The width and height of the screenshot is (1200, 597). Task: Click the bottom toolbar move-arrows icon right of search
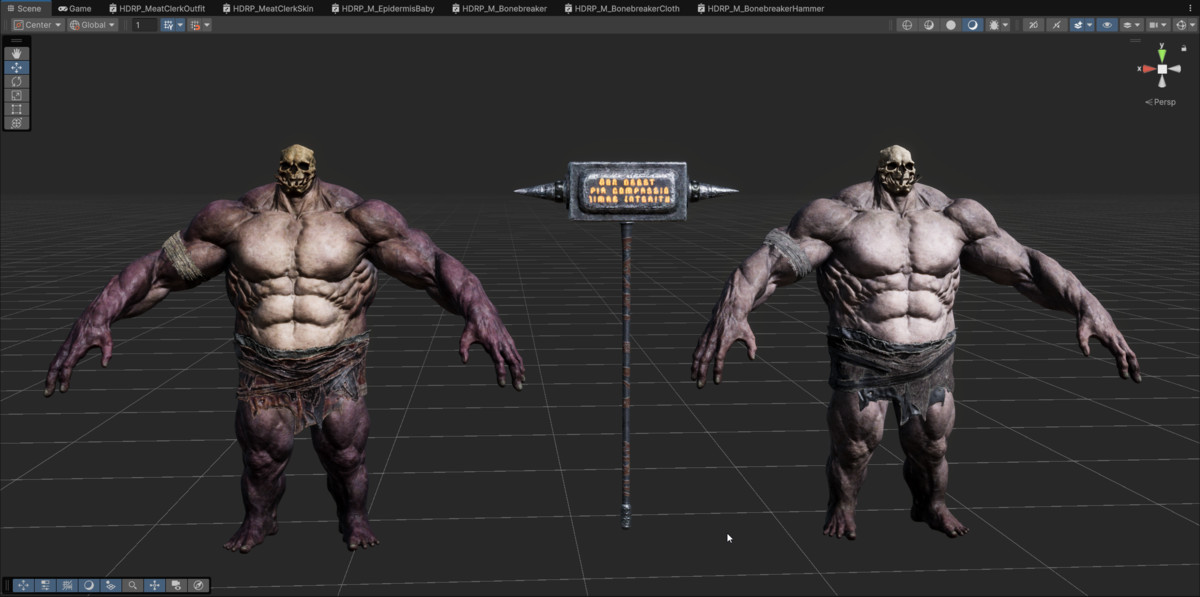155,585
